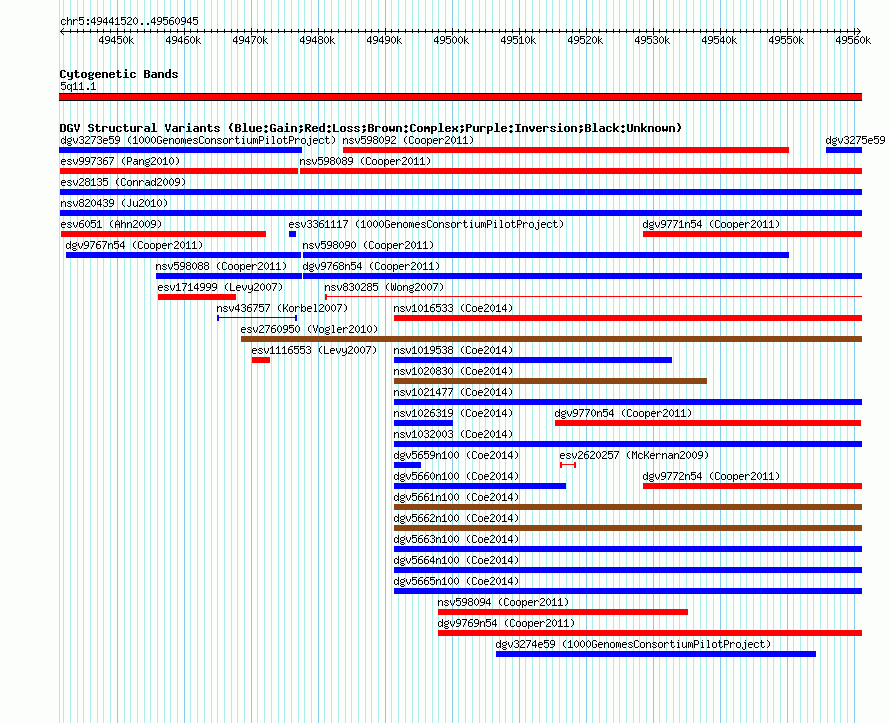
Task: Click the Cytogenetic Bands track title
Action: pyautogui.click(x=119, y=74)
